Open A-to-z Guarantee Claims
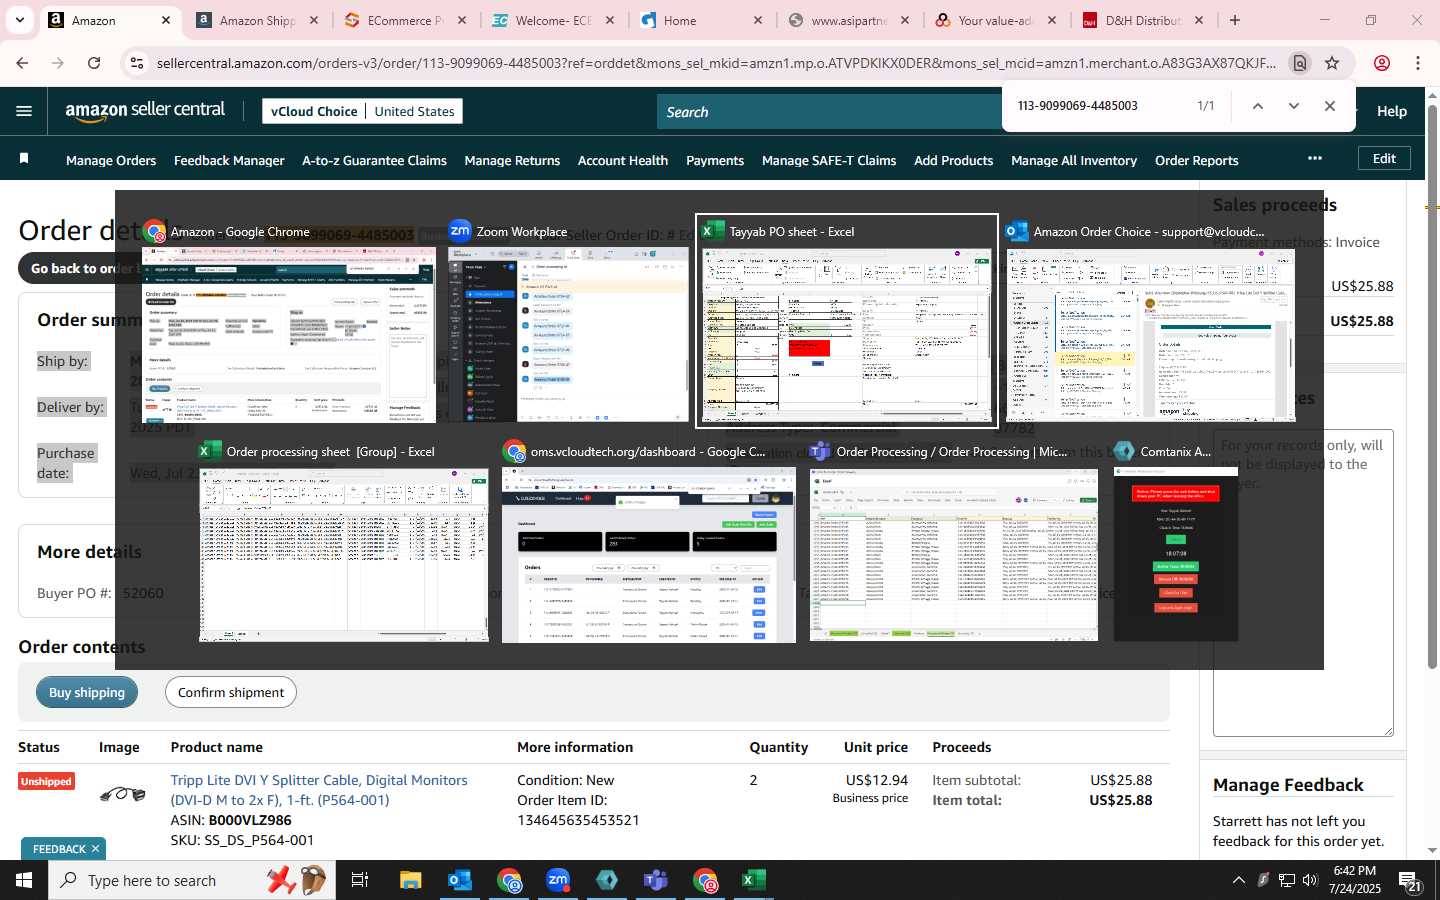Image resolution: width=1440 pixels, height=900 pixels. pos(374,160)
